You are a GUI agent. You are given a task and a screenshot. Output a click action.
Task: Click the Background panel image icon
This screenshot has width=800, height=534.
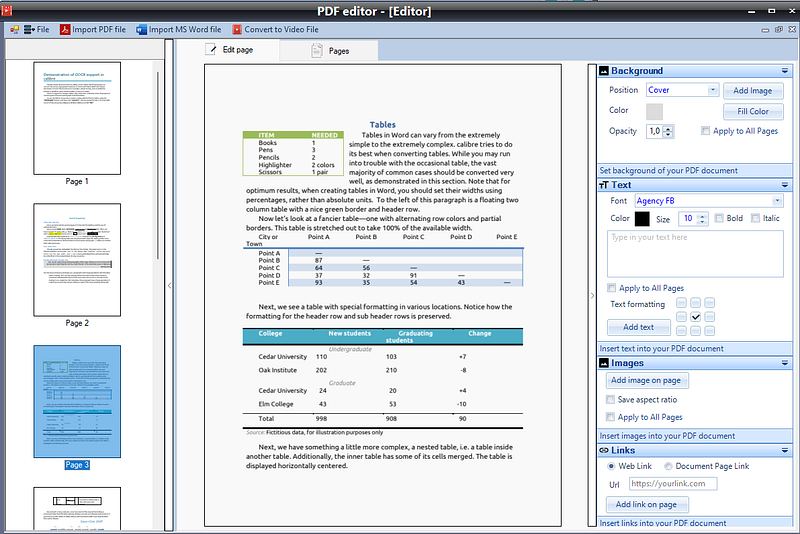604,71
